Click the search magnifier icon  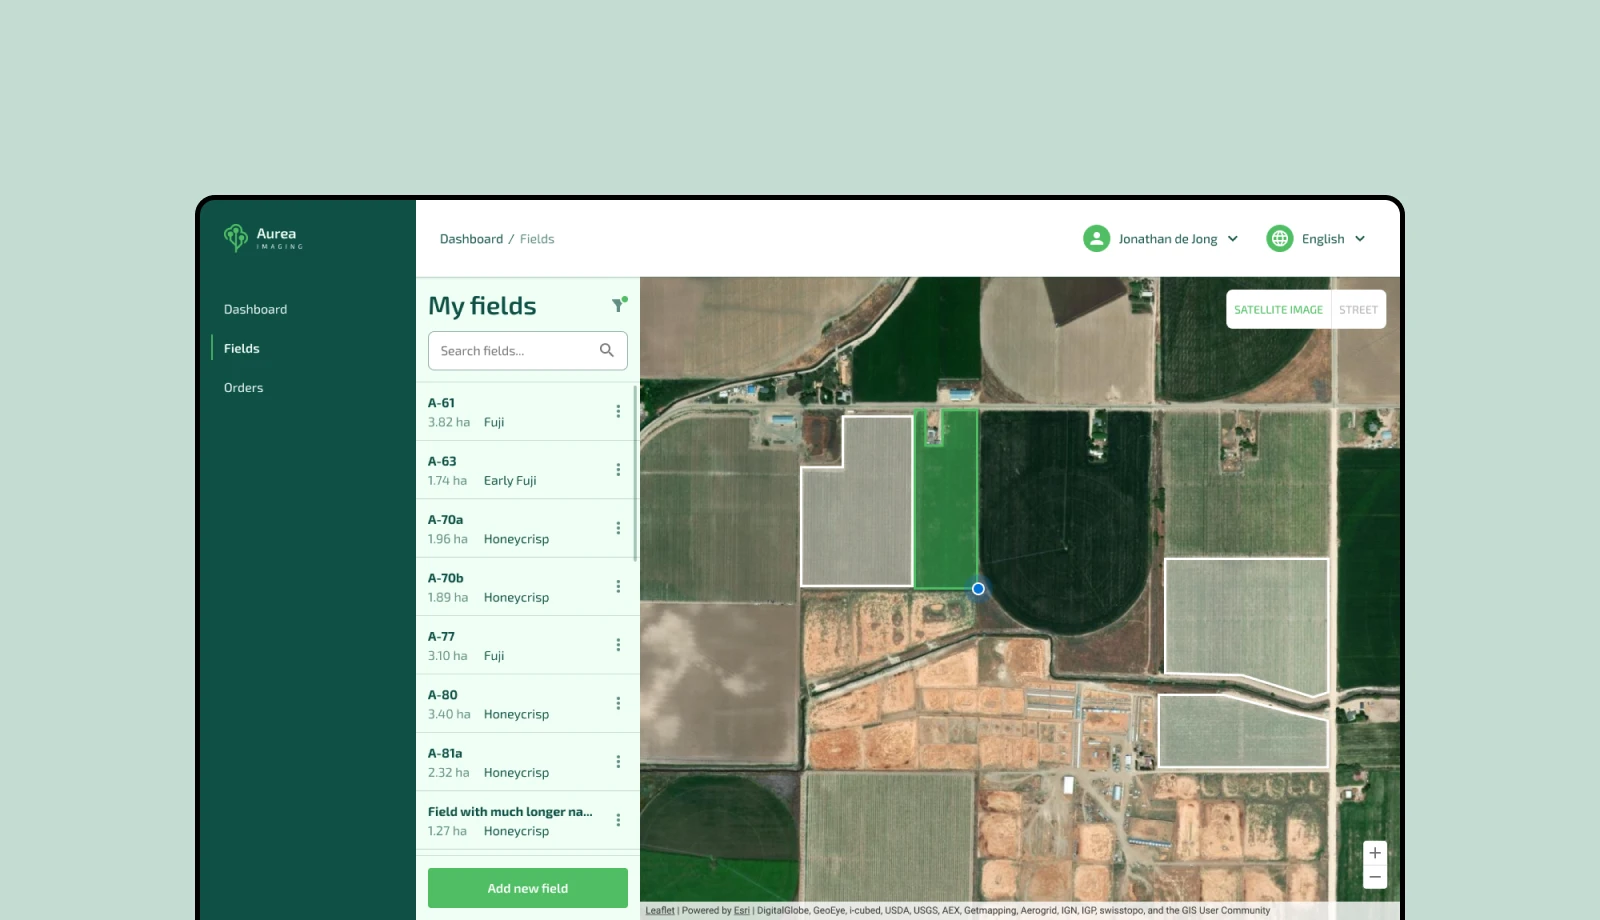point(606,350)
